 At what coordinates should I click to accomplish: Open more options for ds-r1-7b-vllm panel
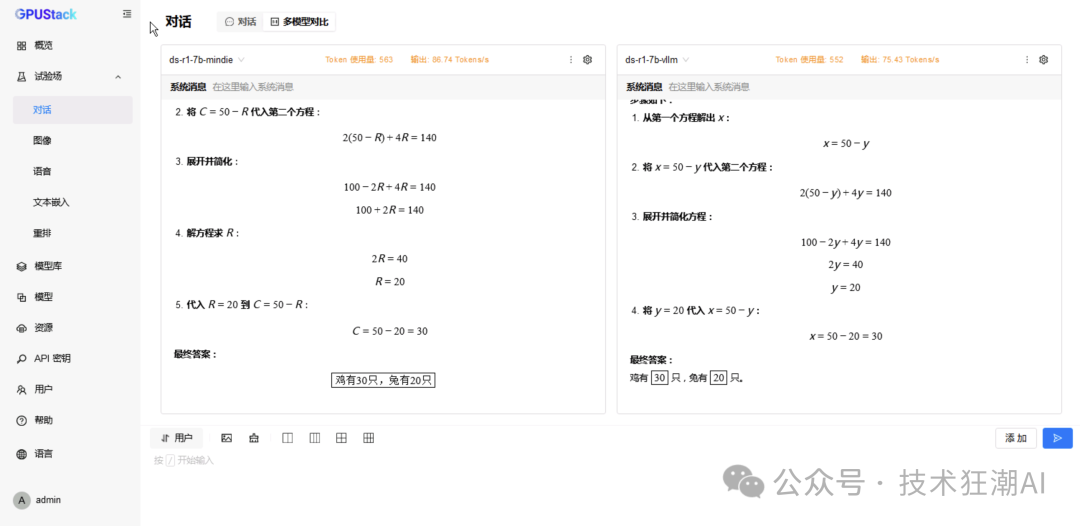[x=1027, y=60]
